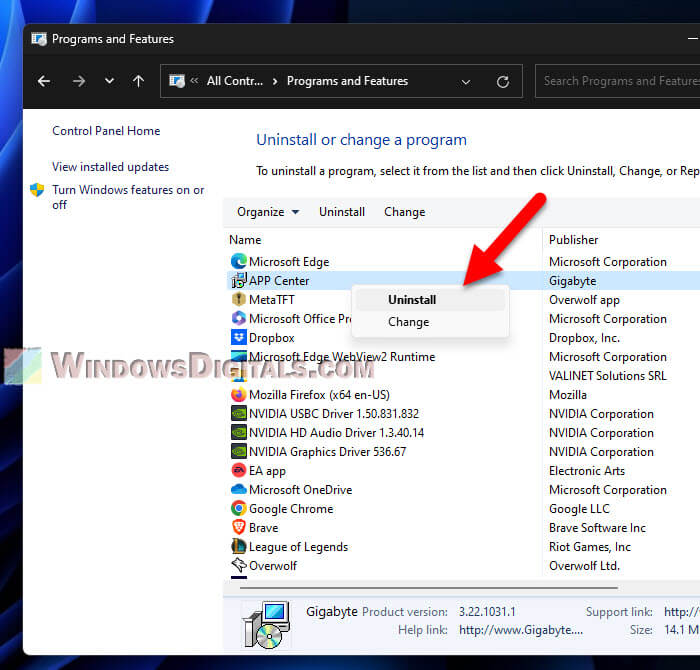Select the Dropbox row name

(272, 338)
